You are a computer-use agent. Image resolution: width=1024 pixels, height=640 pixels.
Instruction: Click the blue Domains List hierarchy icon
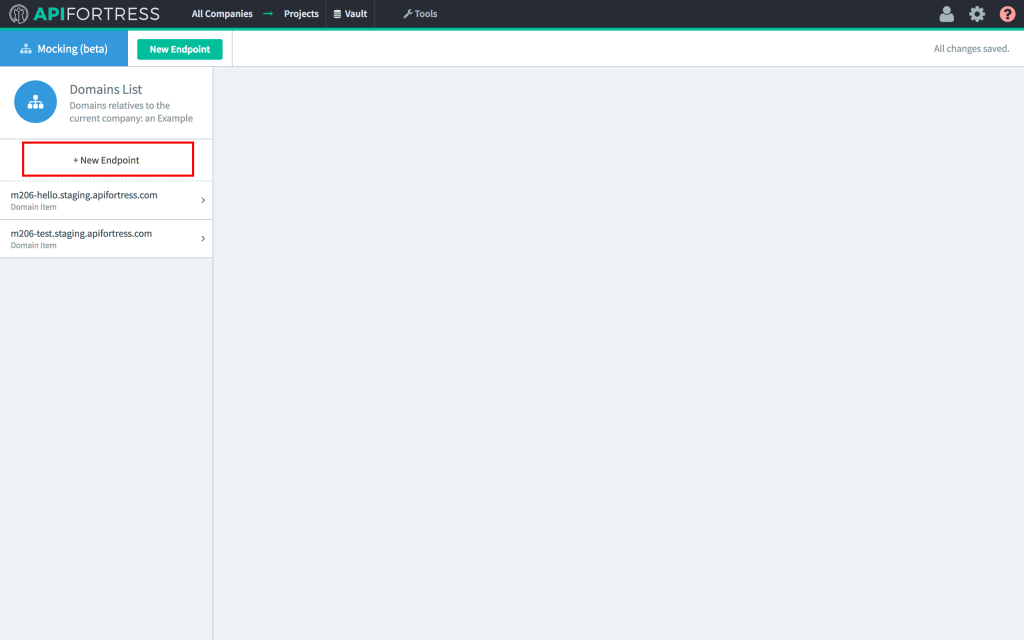point(35,101)
